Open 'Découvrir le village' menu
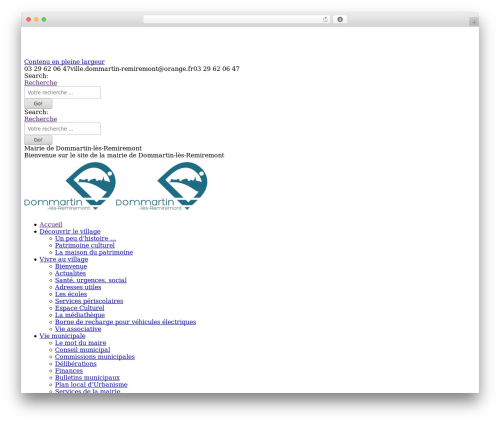500x423 pixels. click(x=70, y=232)
